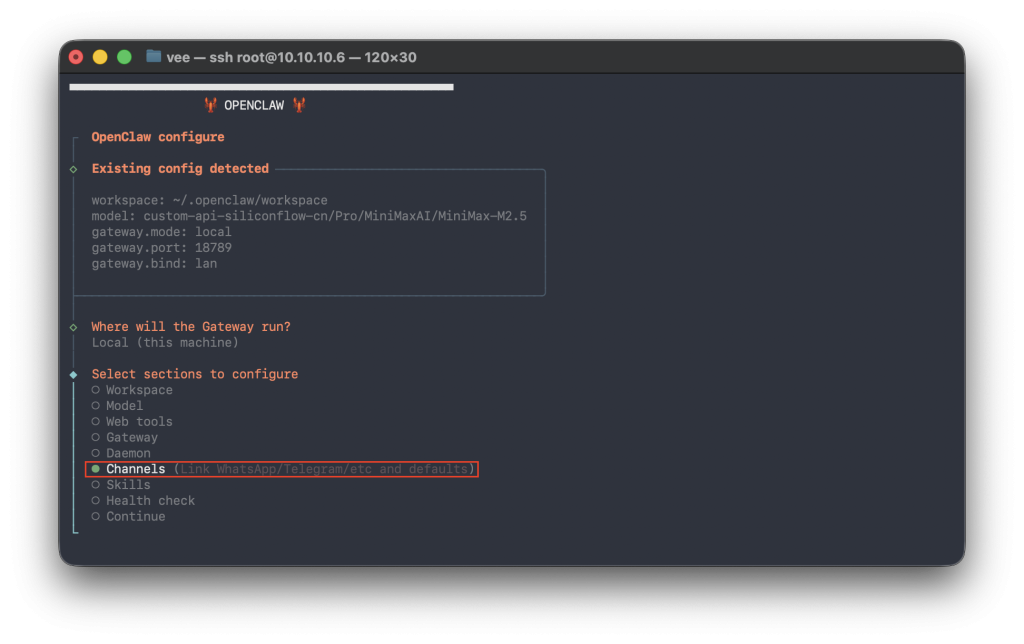This screenshot has height=644, width=1024.
Task: Click the diamond marker beside Existing config detected
Action: [x=74, y=169]
